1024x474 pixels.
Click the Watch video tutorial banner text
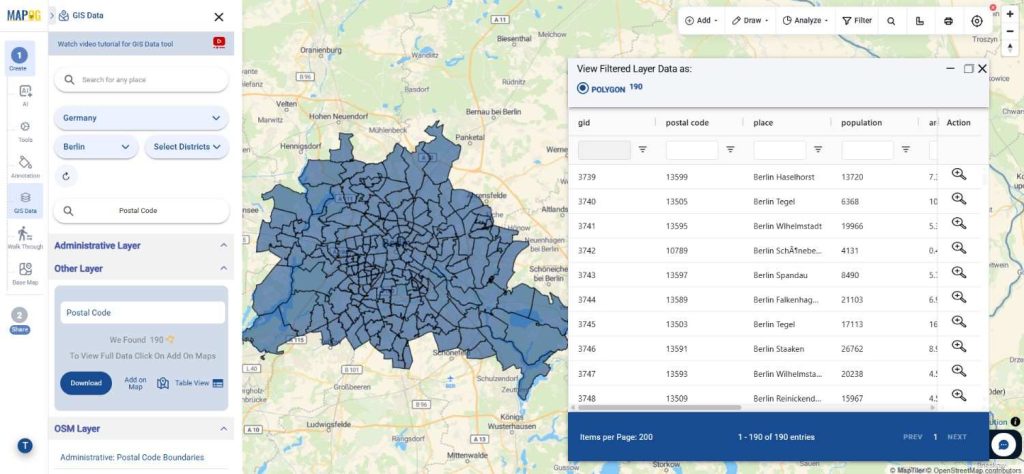coord(116,44)
